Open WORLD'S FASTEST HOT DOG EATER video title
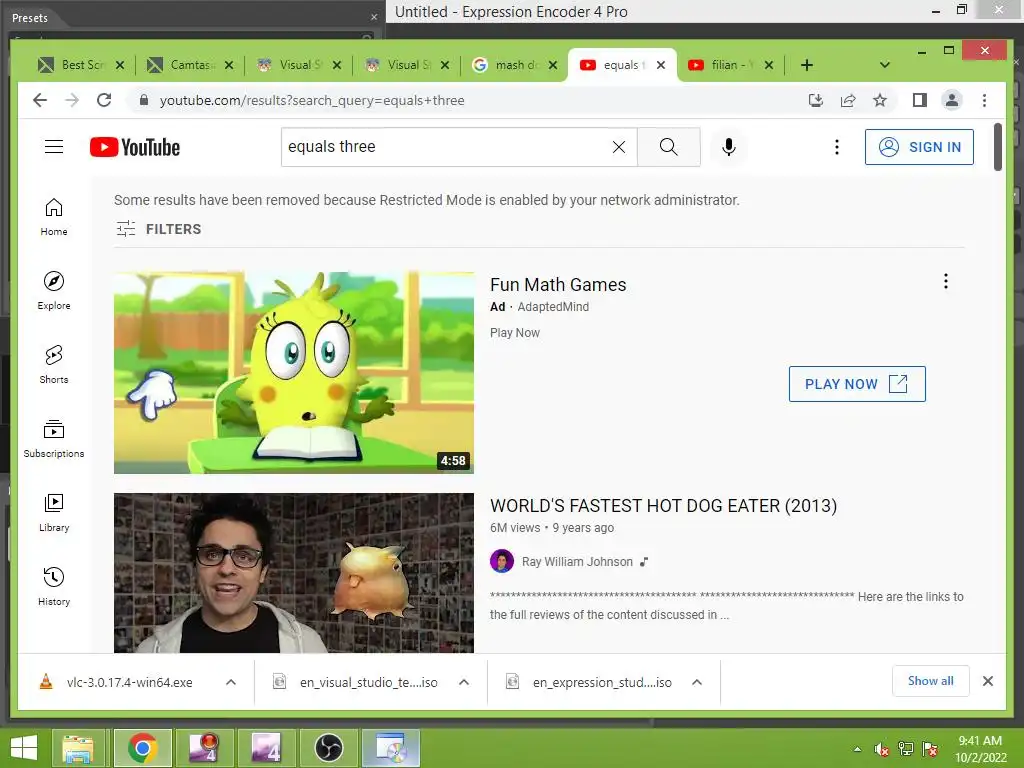The width and height of the screenshot is (1024, 768). point(664,506)
